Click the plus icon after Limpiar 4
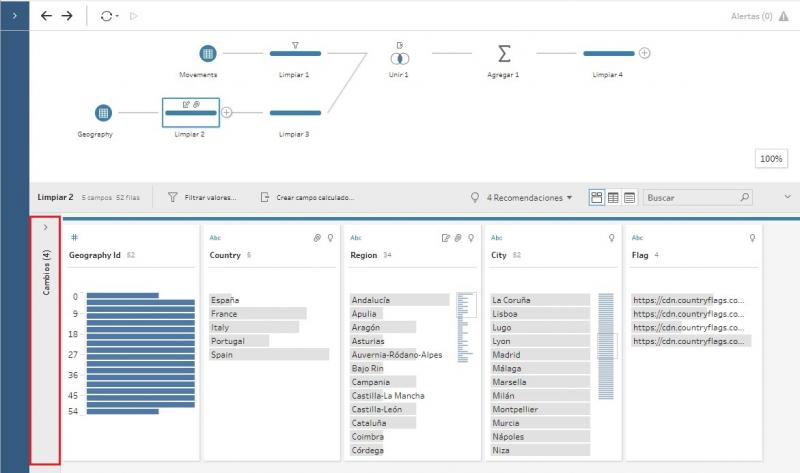800x473 pixels. pyautogui.click(x=645, y=53)
